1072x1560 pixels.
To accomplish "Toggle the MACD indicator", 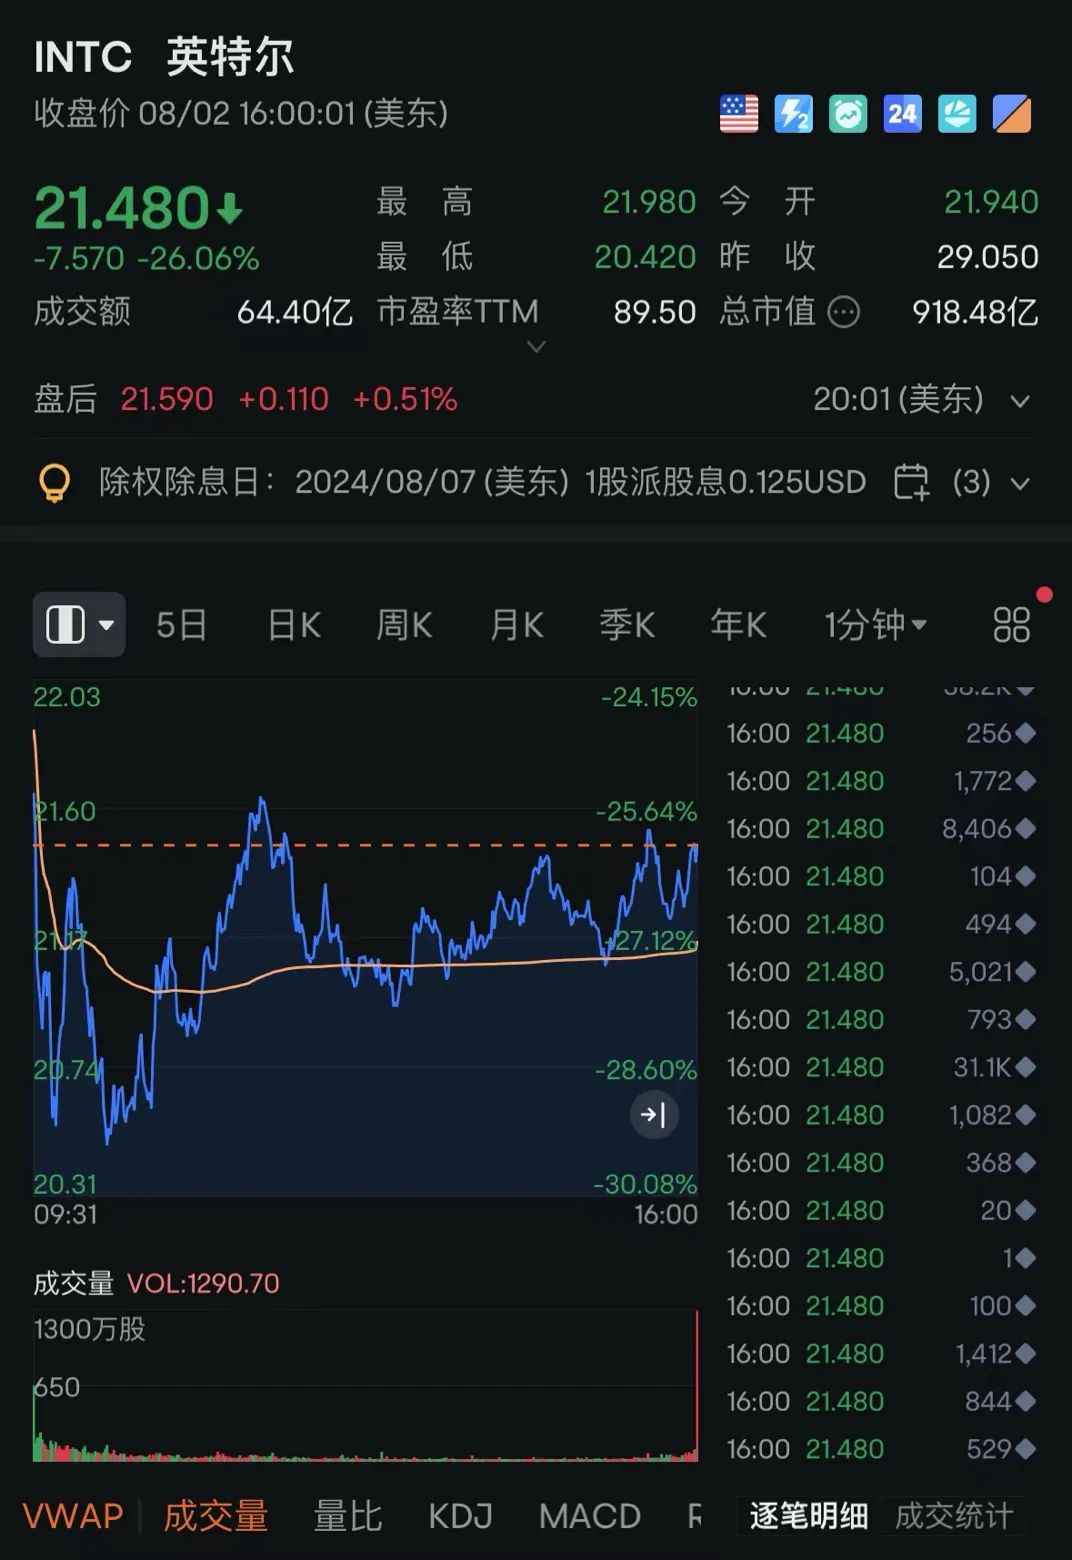I will point(589,1516).
